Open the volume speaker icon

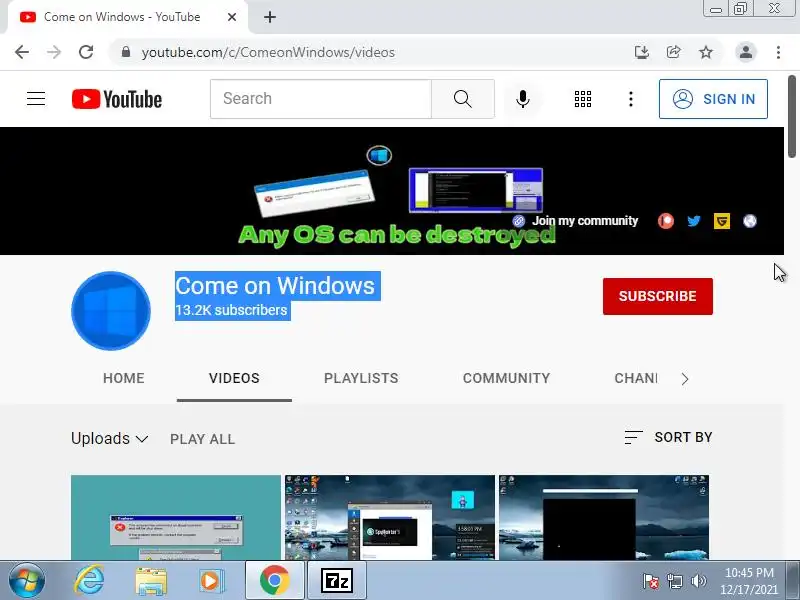click(x=698, y=581)
